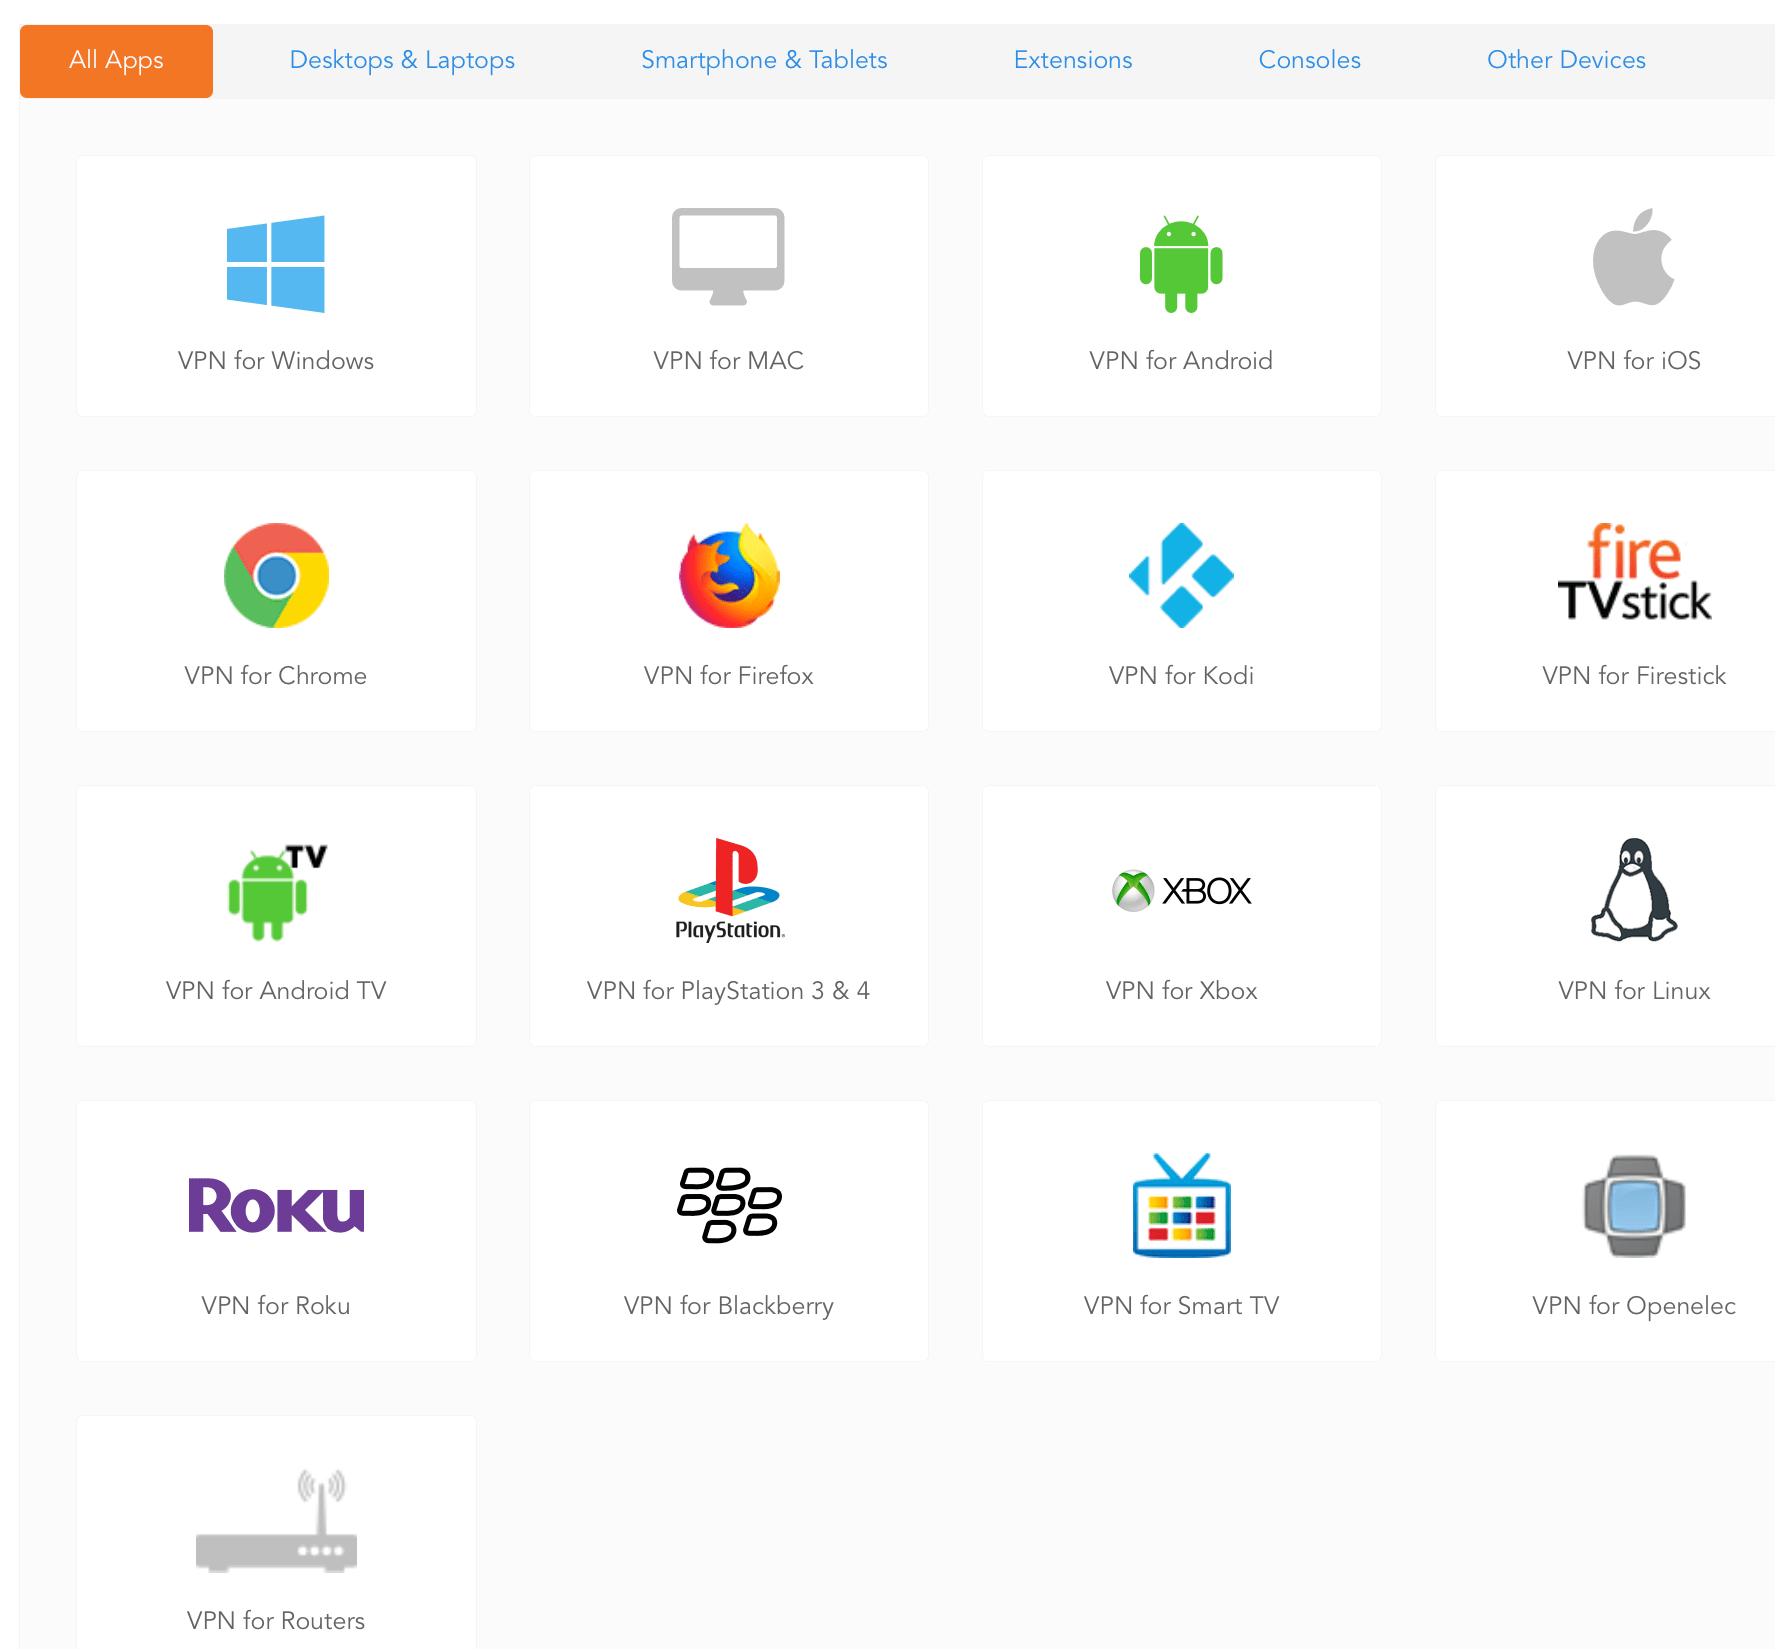Click the VPN for Openelec text

click(1634, 1306)
